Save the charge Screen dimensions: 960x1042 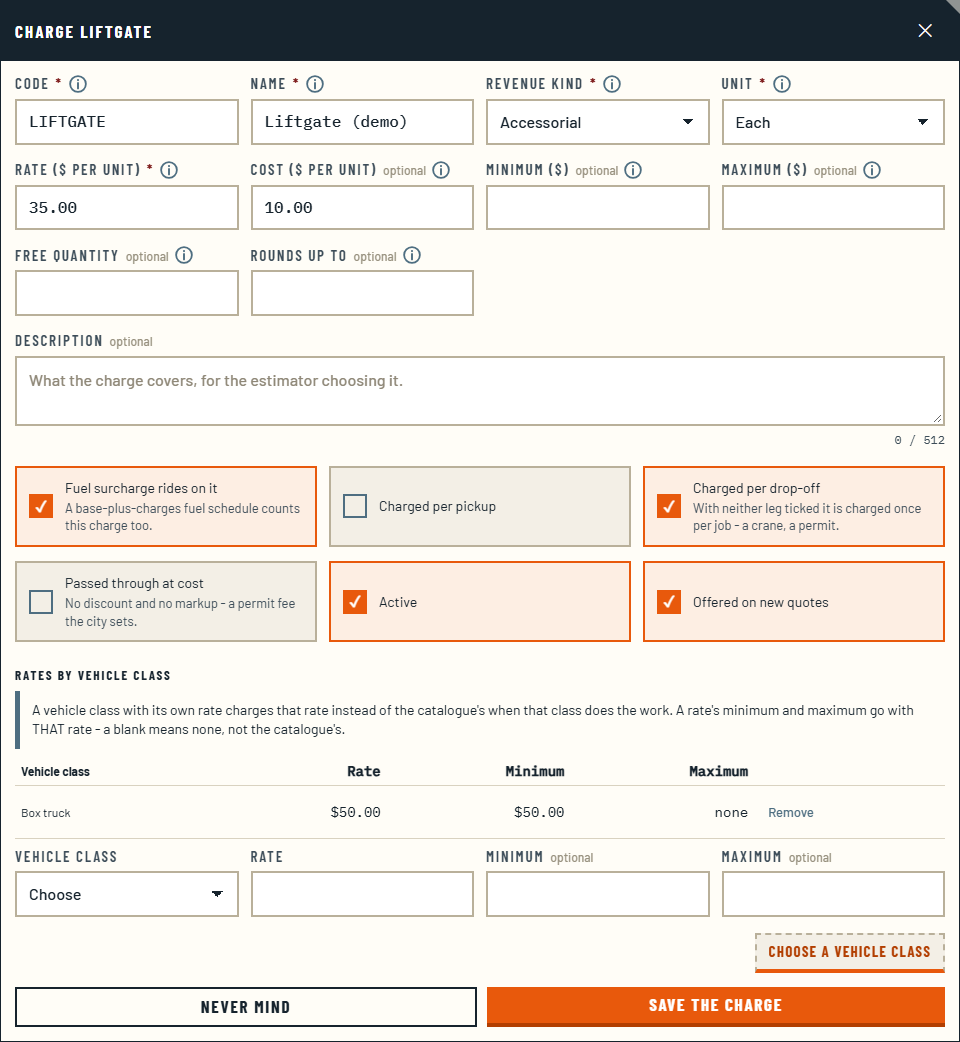tap(716, 1006)
